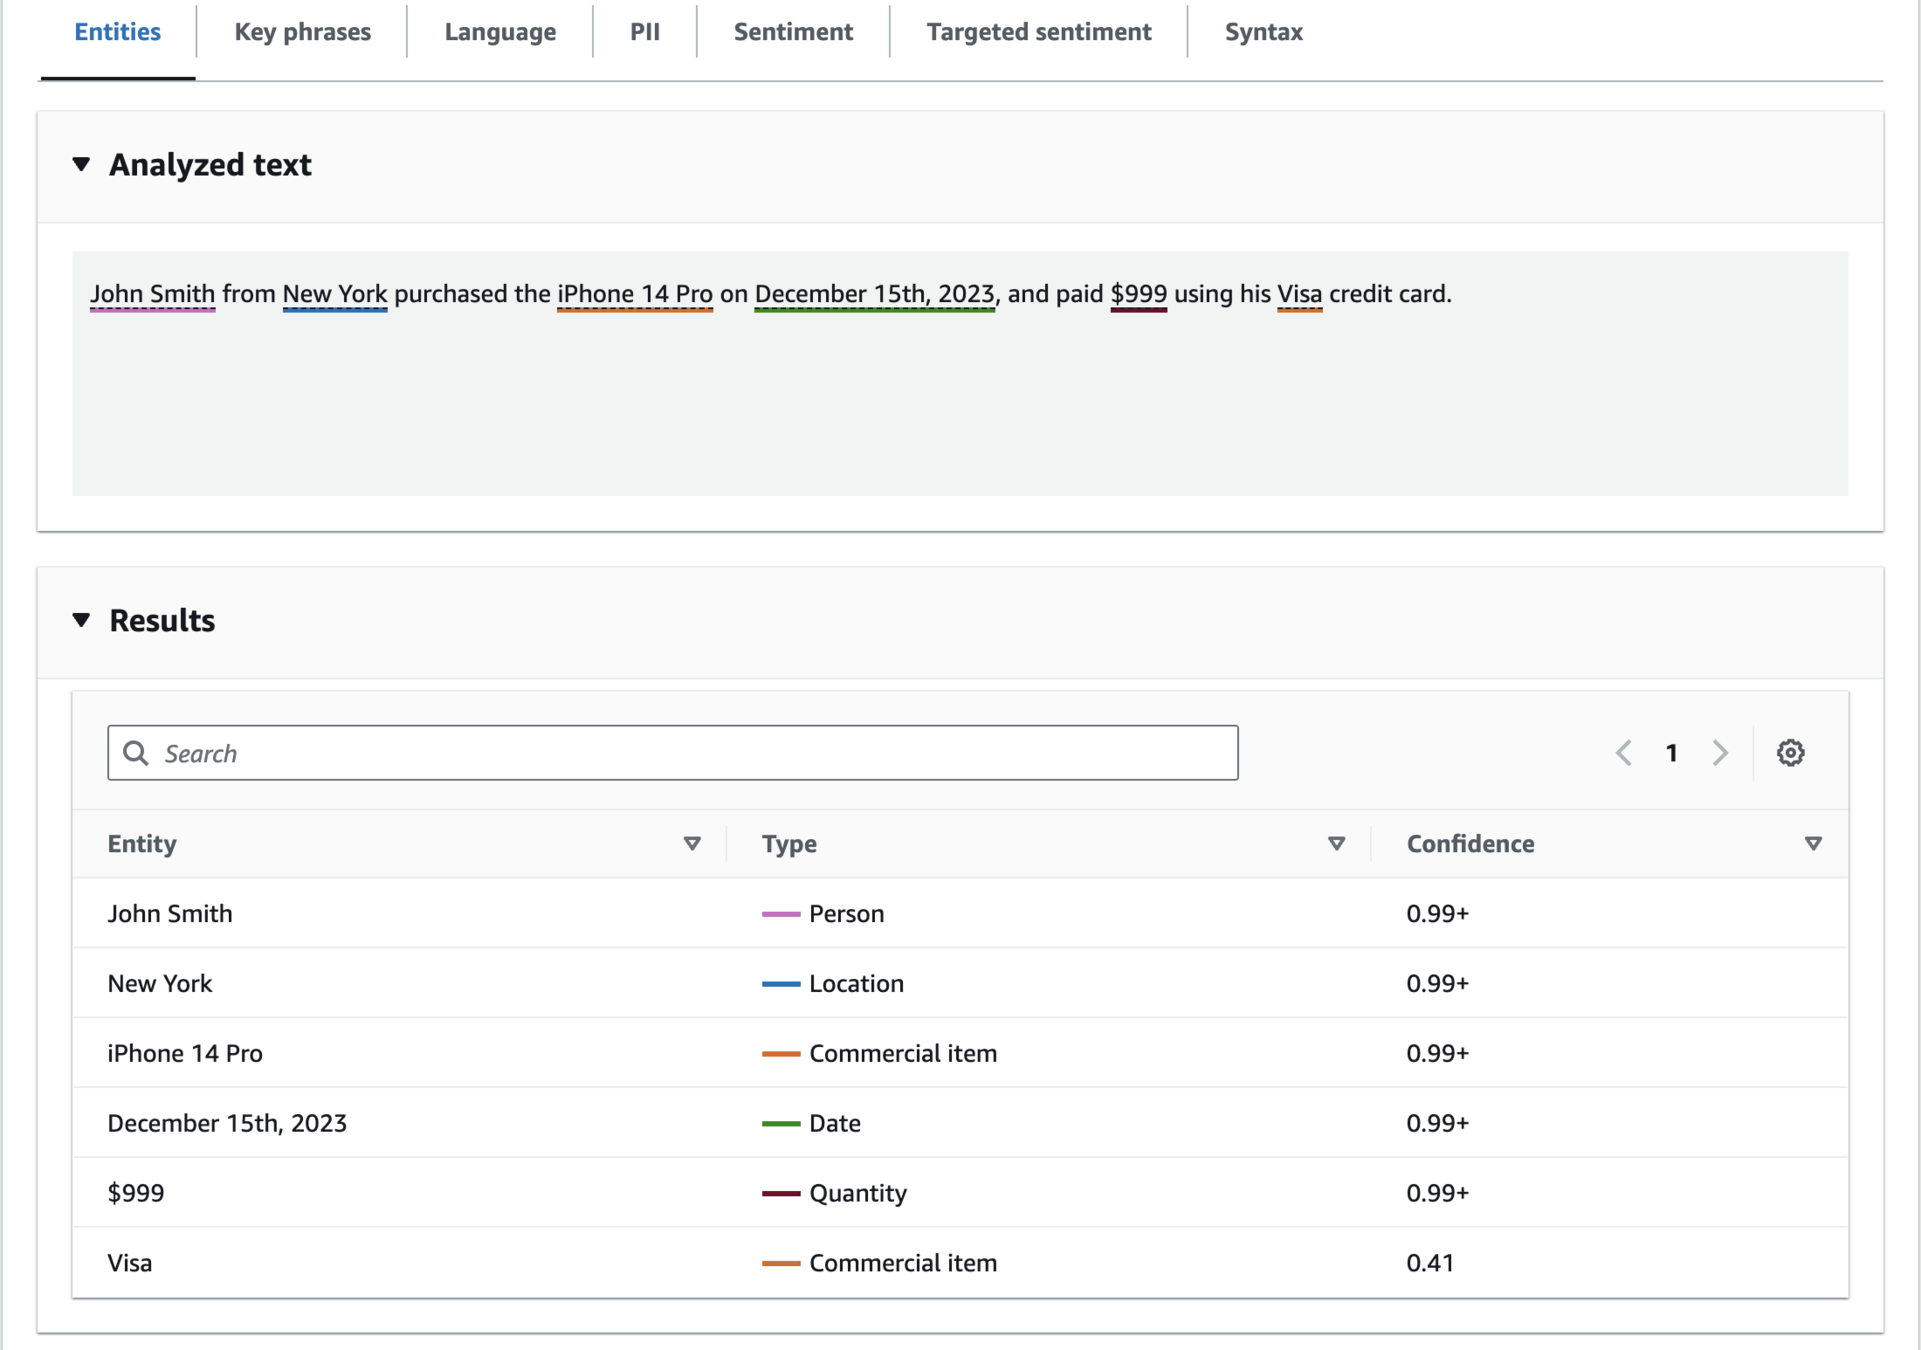Screen dimensions: 1921x1350
Task: Switch to the PII tab
Action: point(645,32)
